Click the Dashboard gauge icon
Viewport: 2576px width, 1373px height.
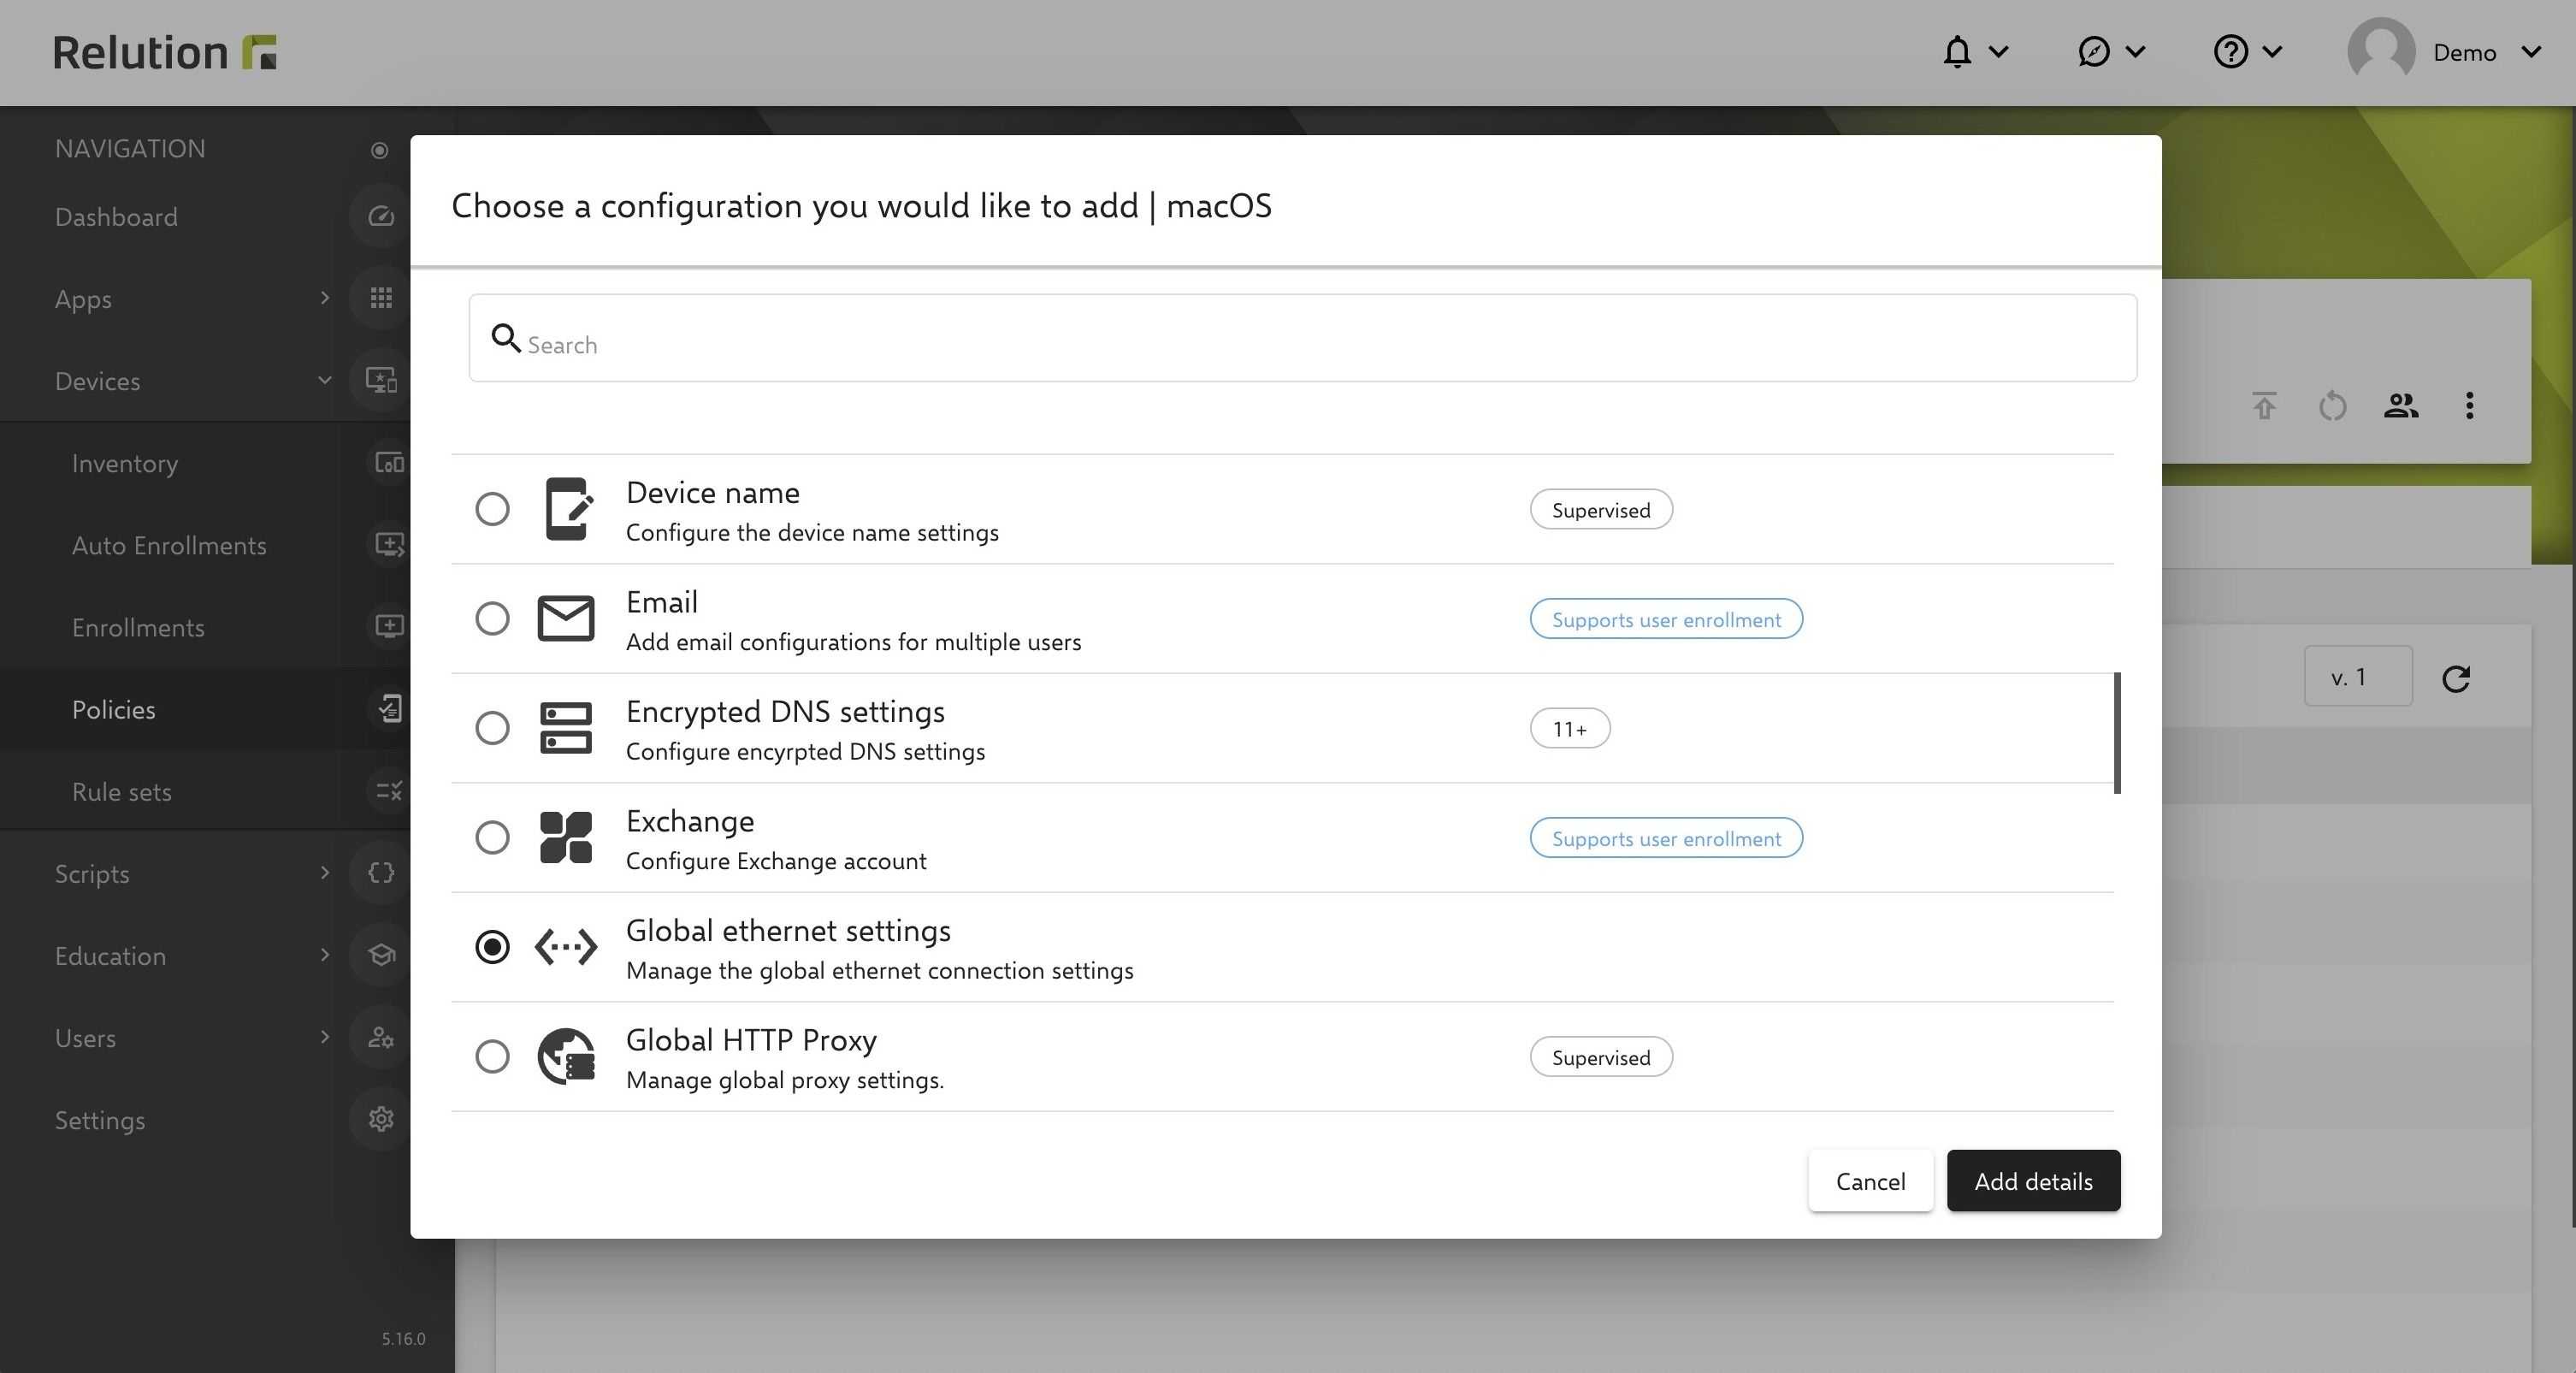click(381, 217)
